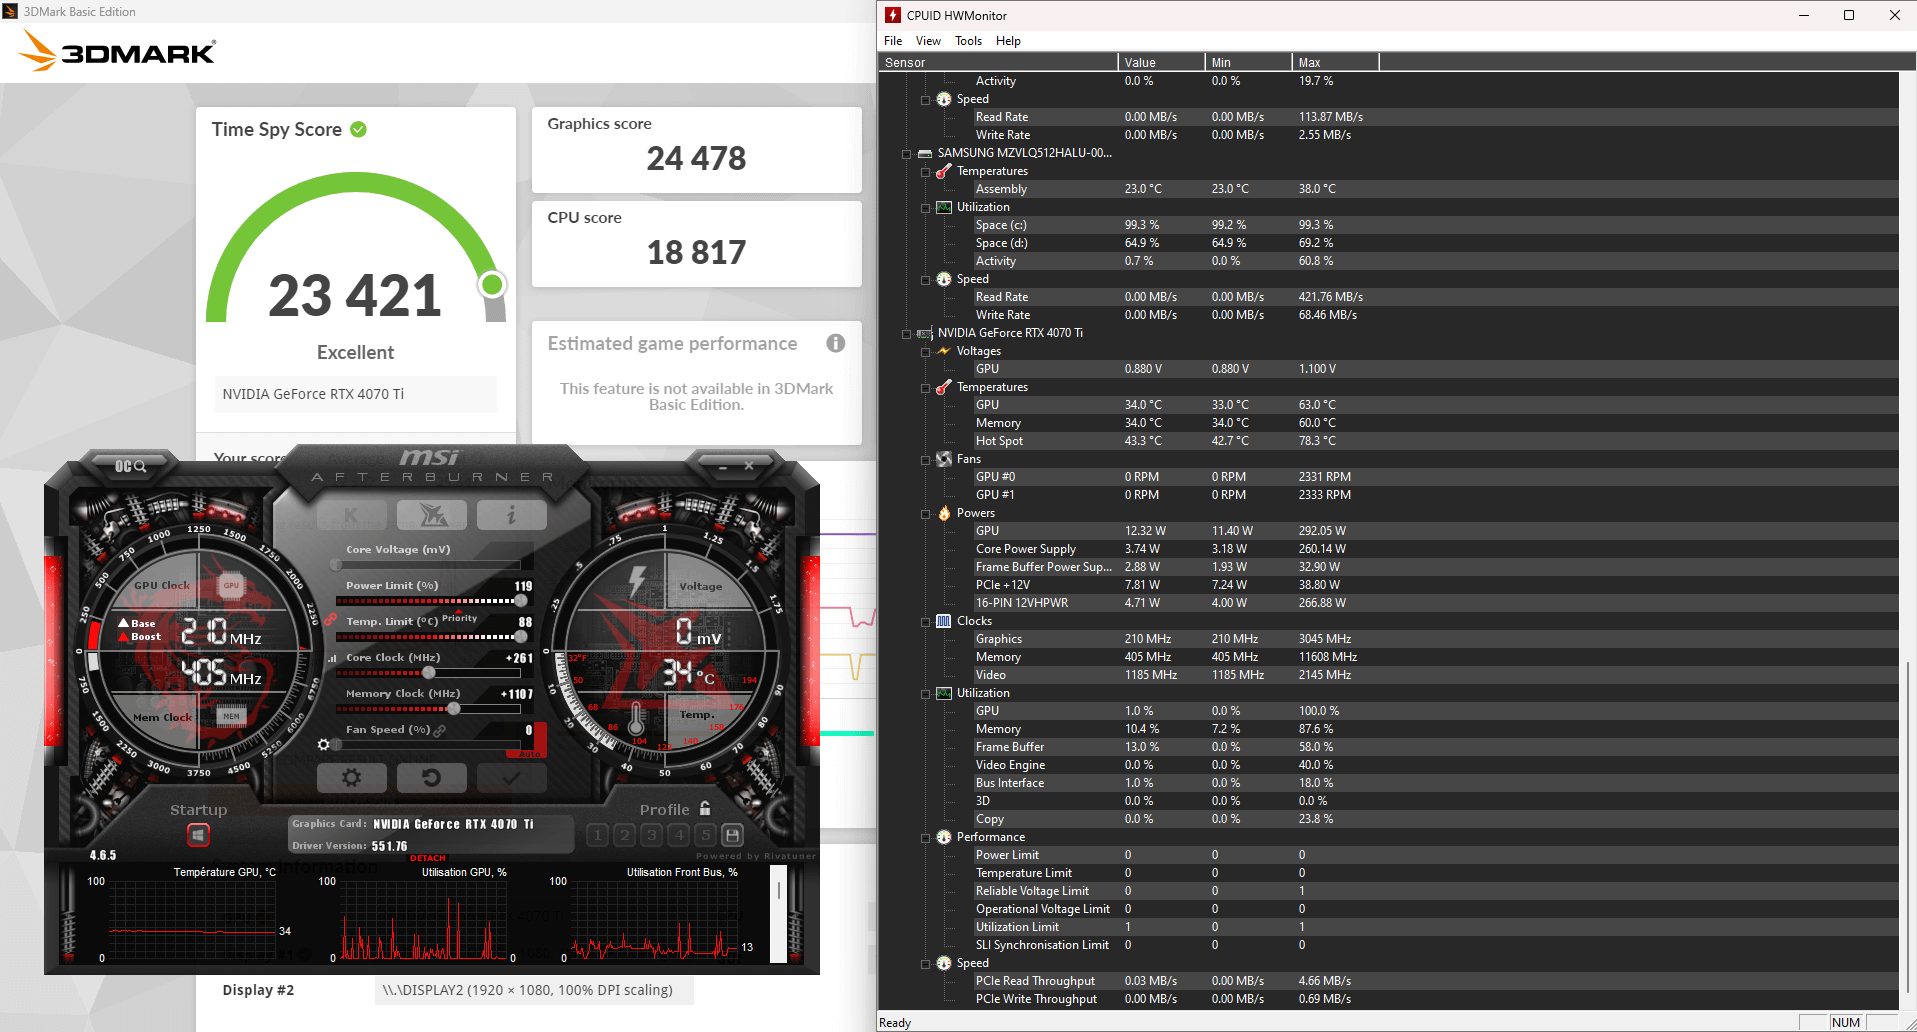Click the GPU chip button on the clock gauge

231,586
